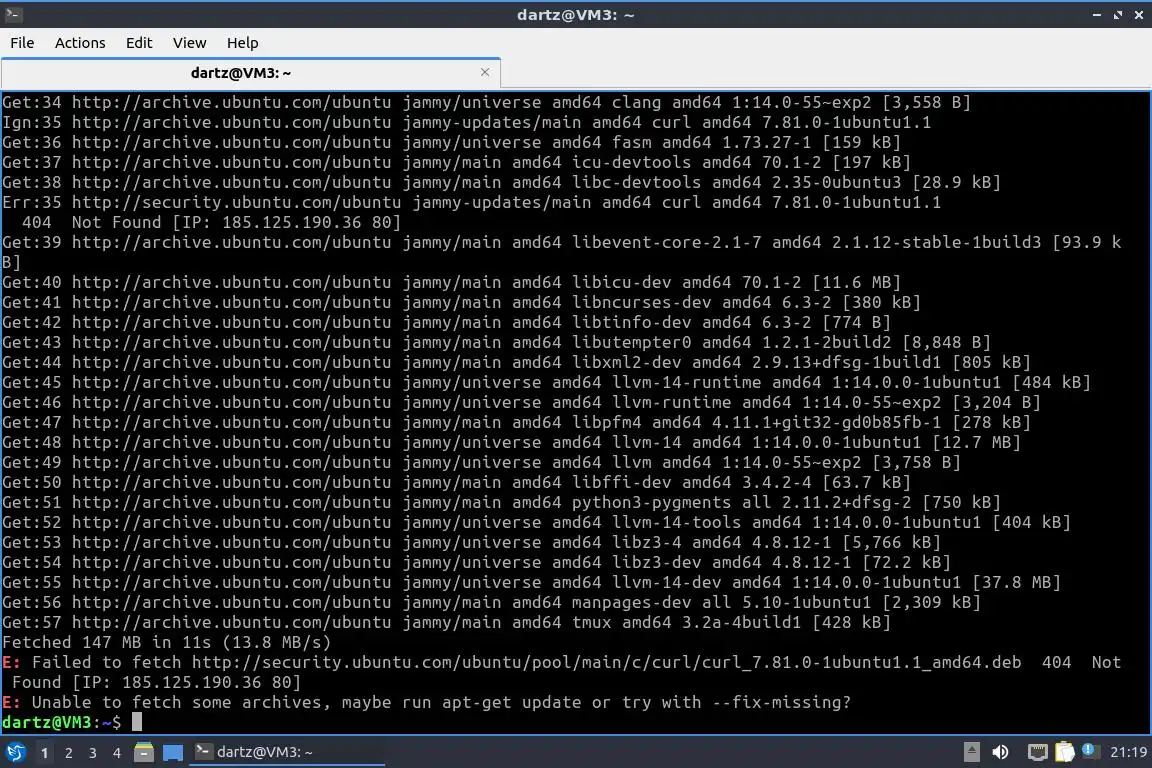Open the Help menu
The width and height of the screenshot is (1152, 768).
[242, 43]
